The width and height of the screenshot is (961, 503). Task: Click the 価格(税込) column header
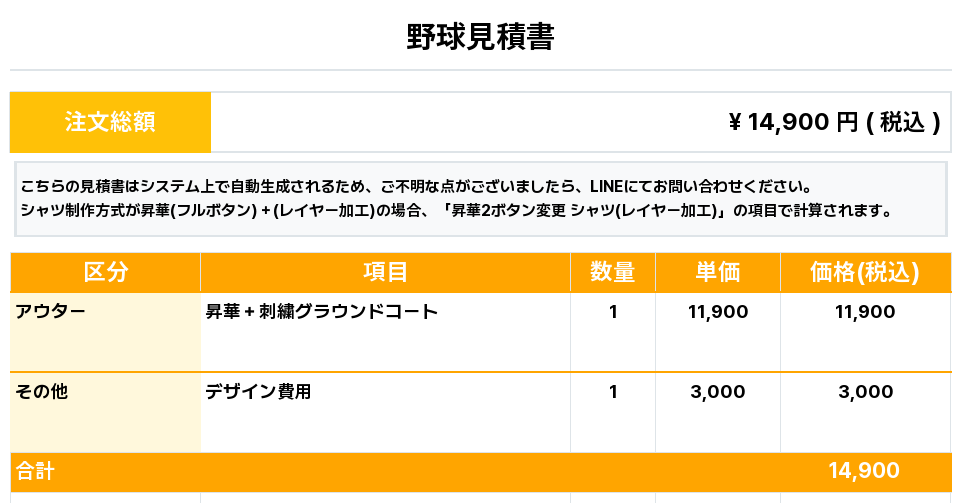pyautogui.click(x=865, y=272)
